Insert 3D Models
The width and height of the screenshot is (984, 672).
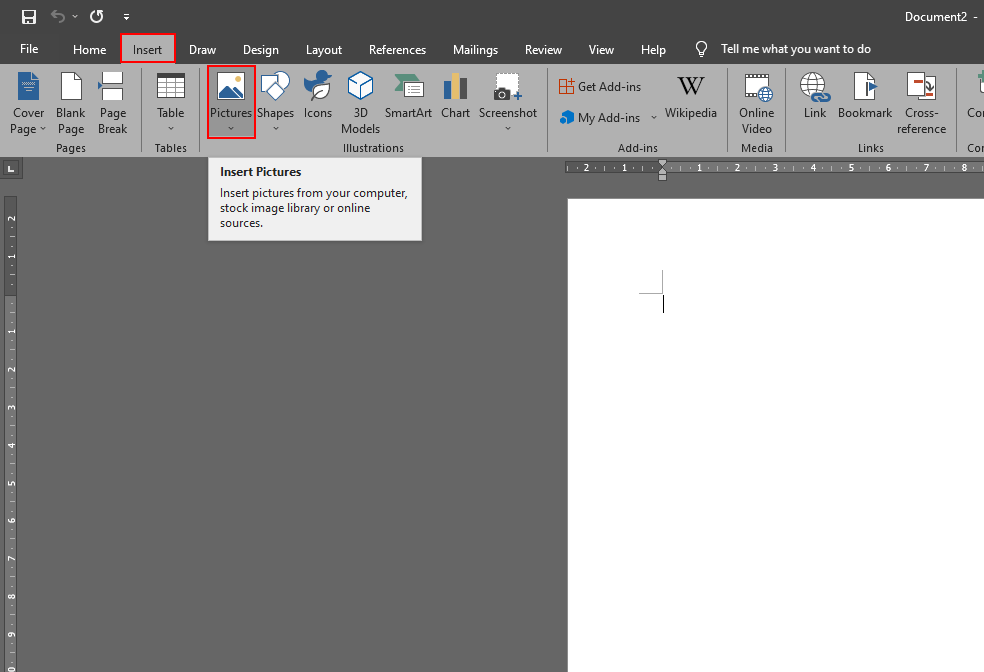coord(360,103)
